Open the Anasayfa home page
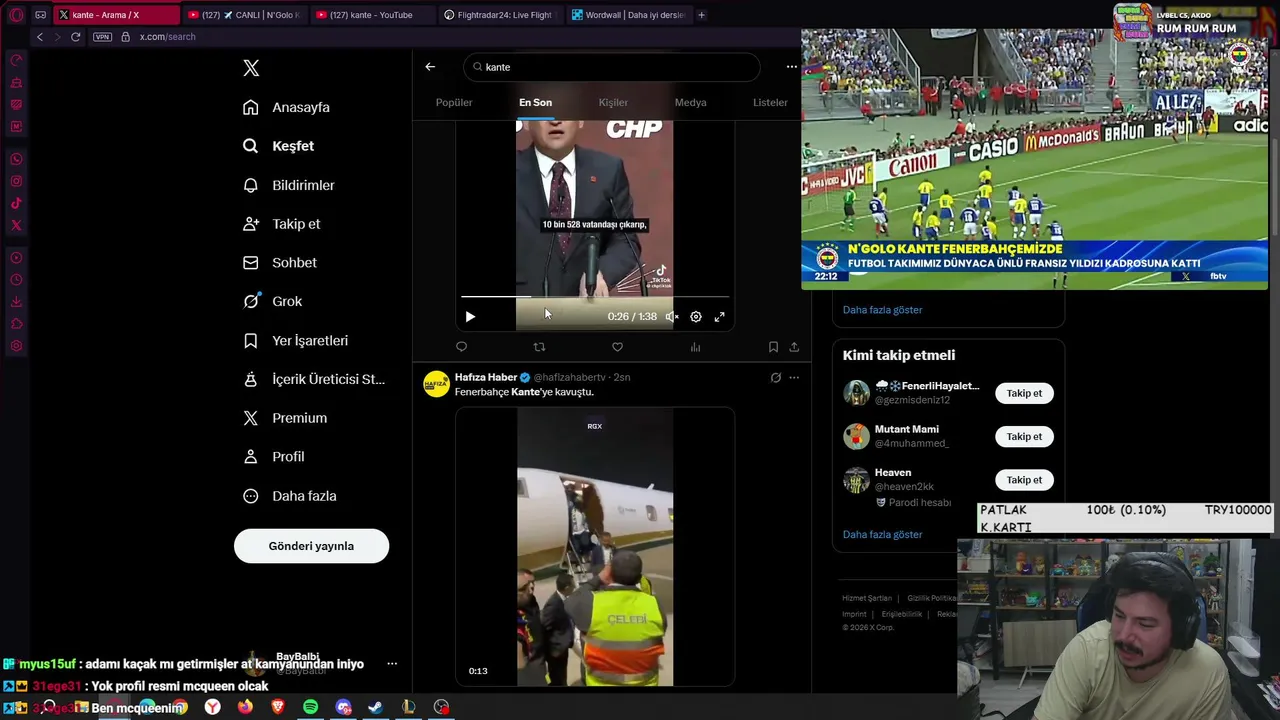1280x720 pixels. coord(286,107)
